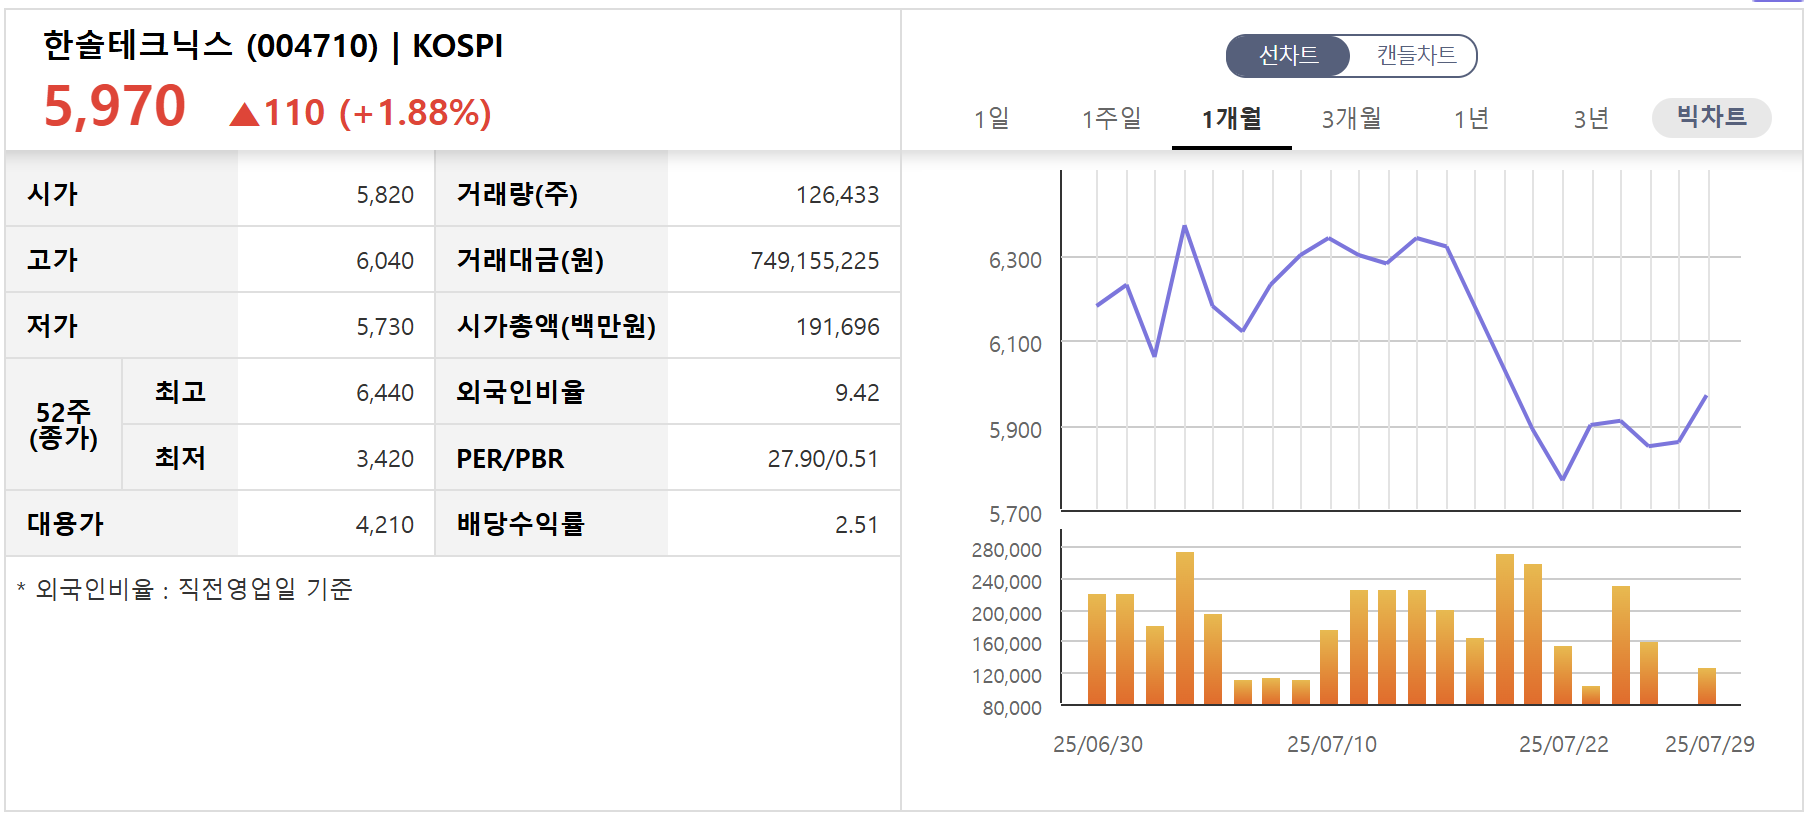
Task: Click the 외국인비율 value 9.42
Action: tap(857, 393)
